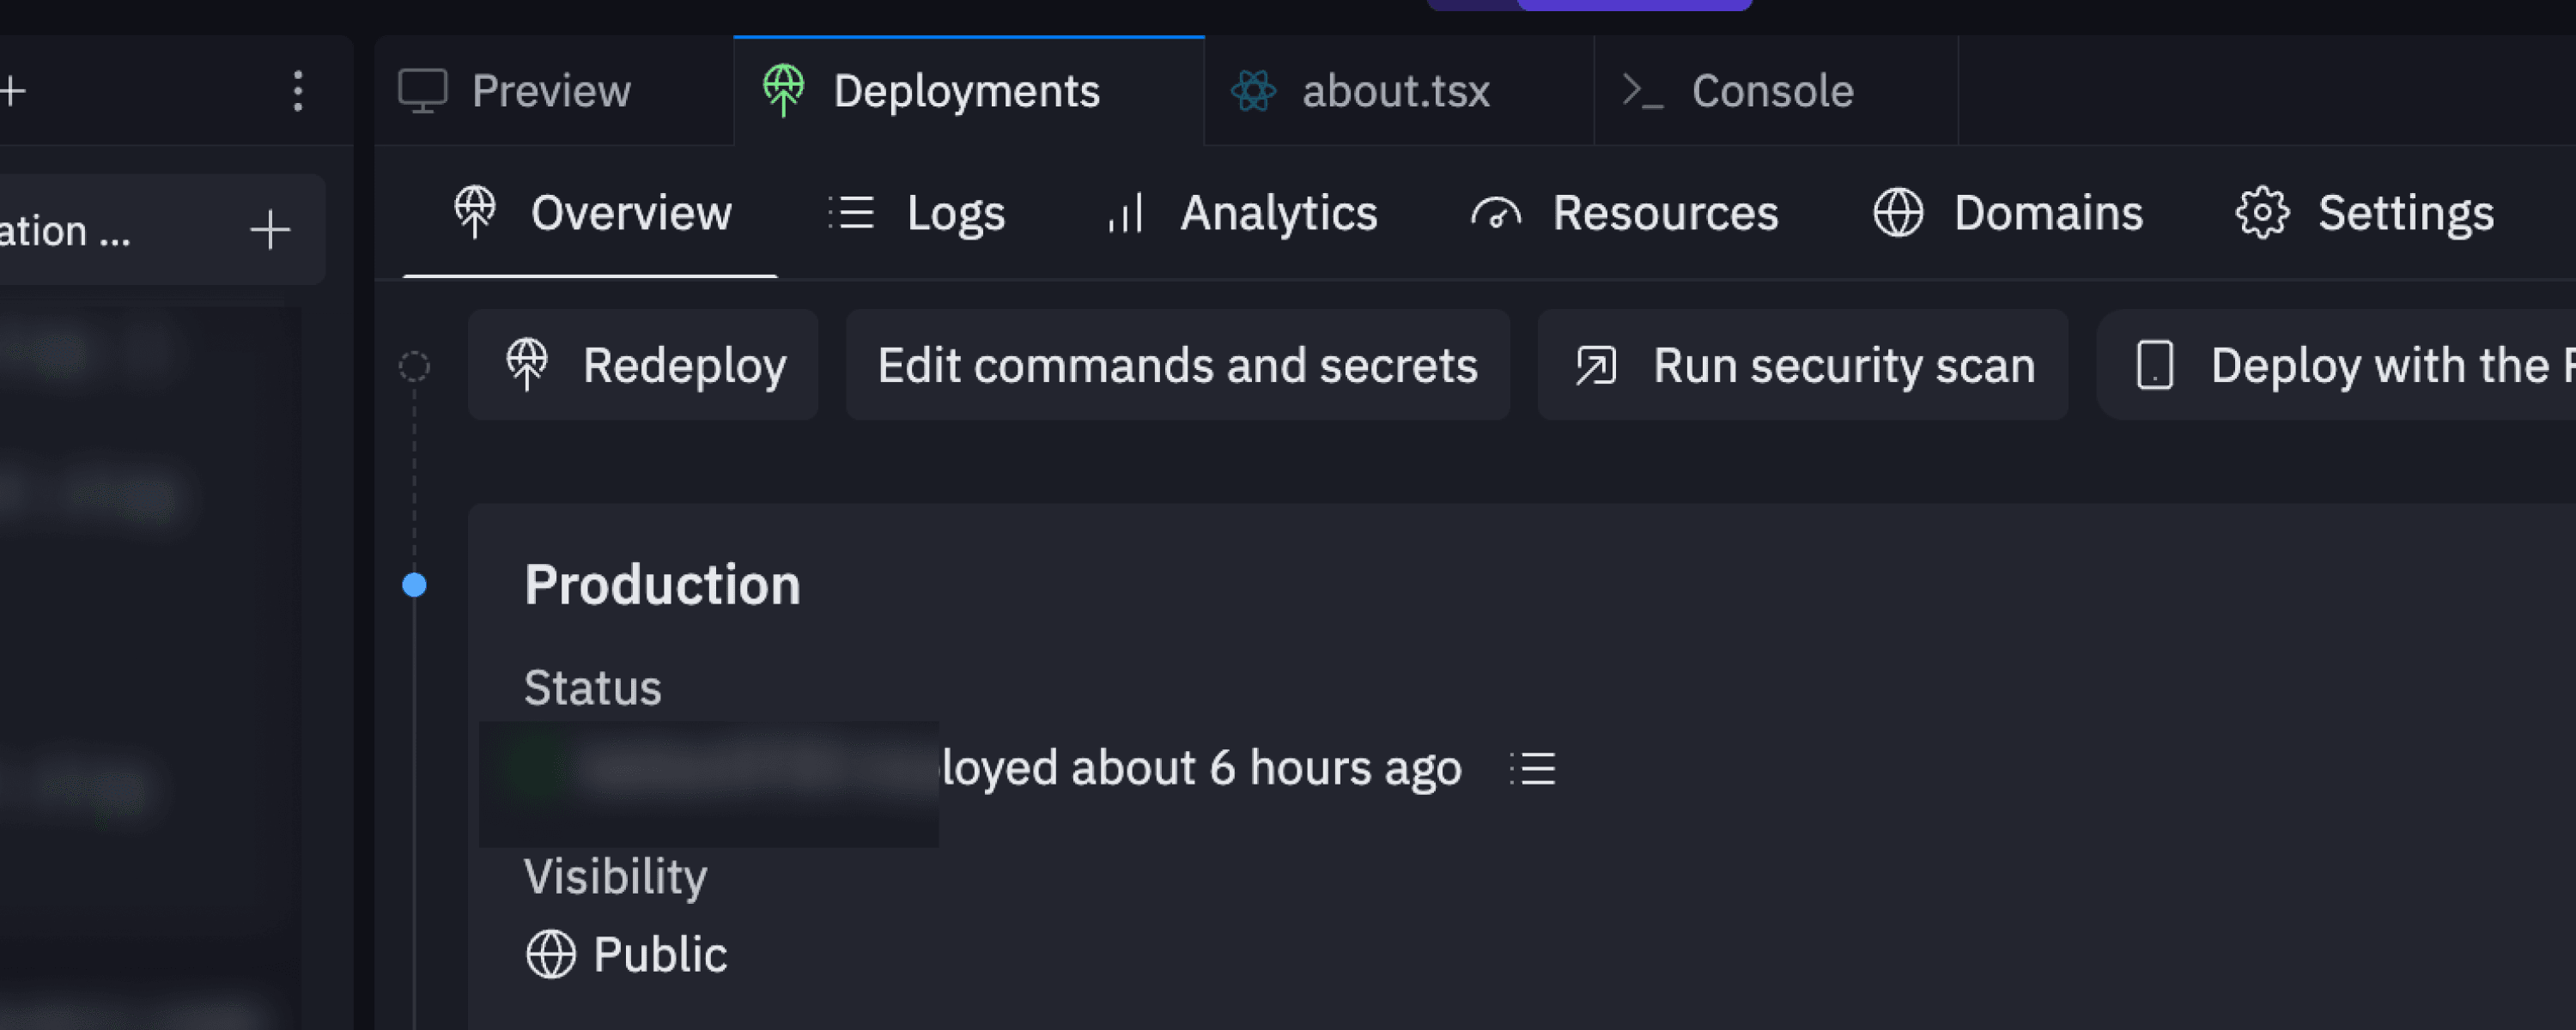Click the Public visibility globe icon

[551, 954]
